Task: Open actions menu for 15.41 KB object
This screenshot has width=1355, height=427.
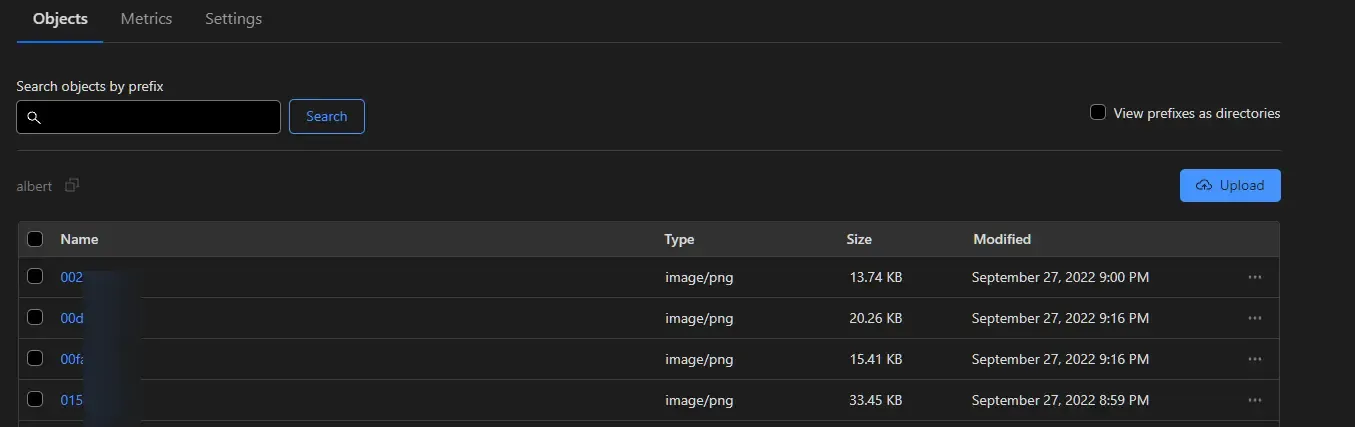Action: 1255,359
